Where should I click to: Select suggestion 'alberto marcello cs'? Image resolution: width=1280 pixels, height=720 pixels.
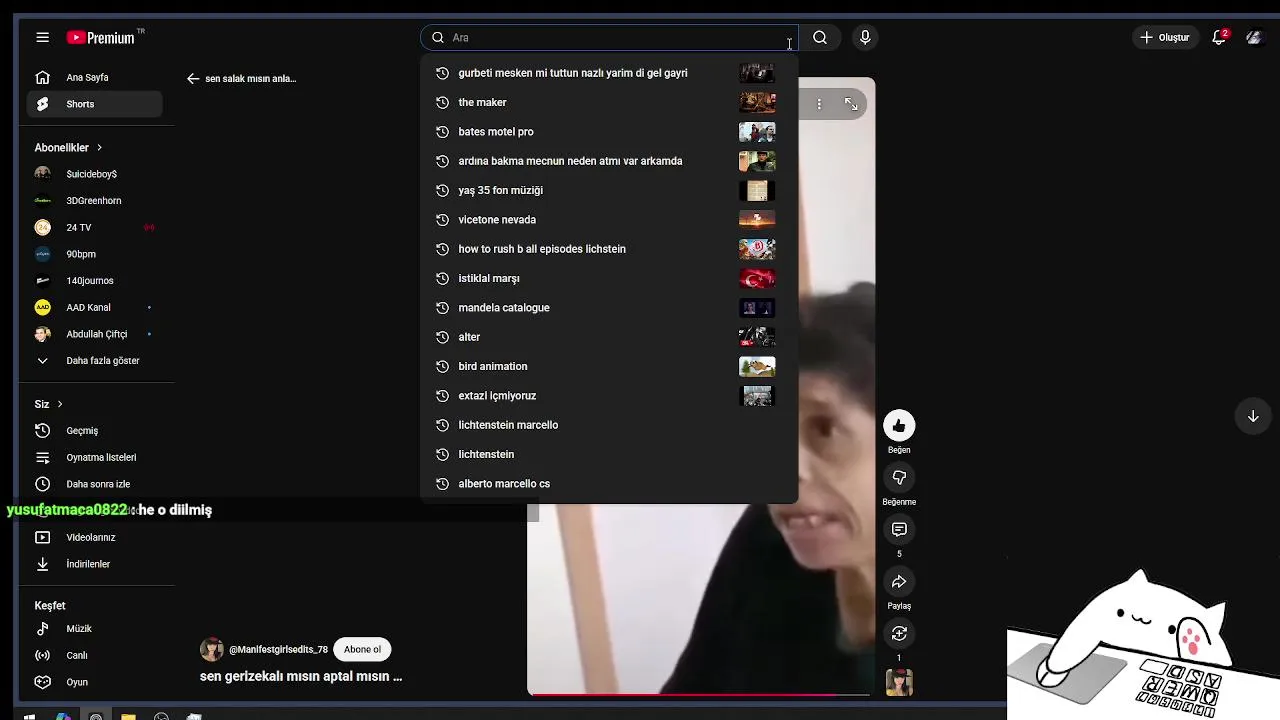point(609,483)
